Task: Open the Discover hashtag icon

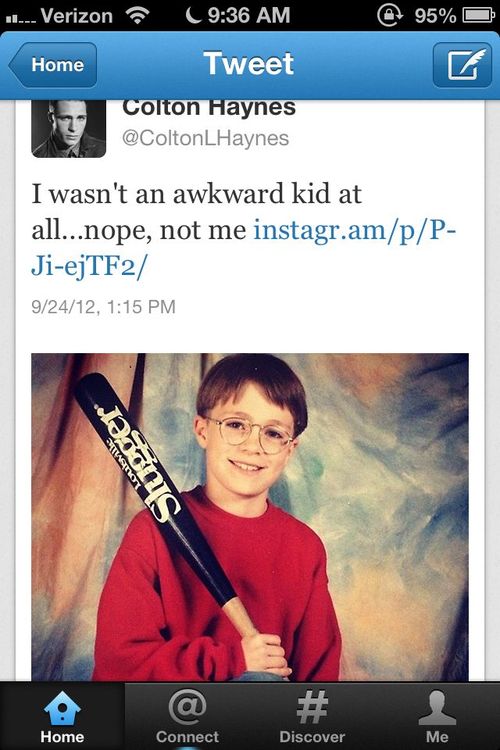Action: coord(312,706)
